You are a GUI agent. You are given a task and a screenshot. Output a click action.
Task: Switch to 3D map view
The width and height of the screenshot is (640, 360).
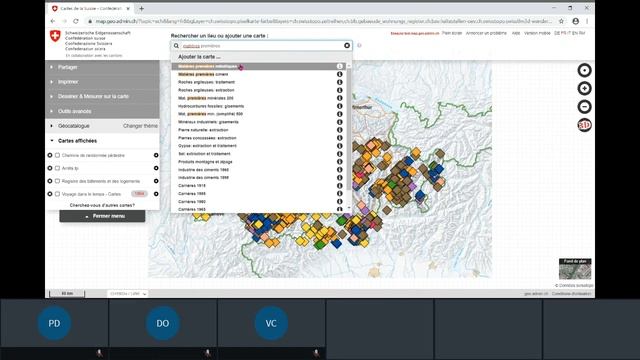coord(584,125)
